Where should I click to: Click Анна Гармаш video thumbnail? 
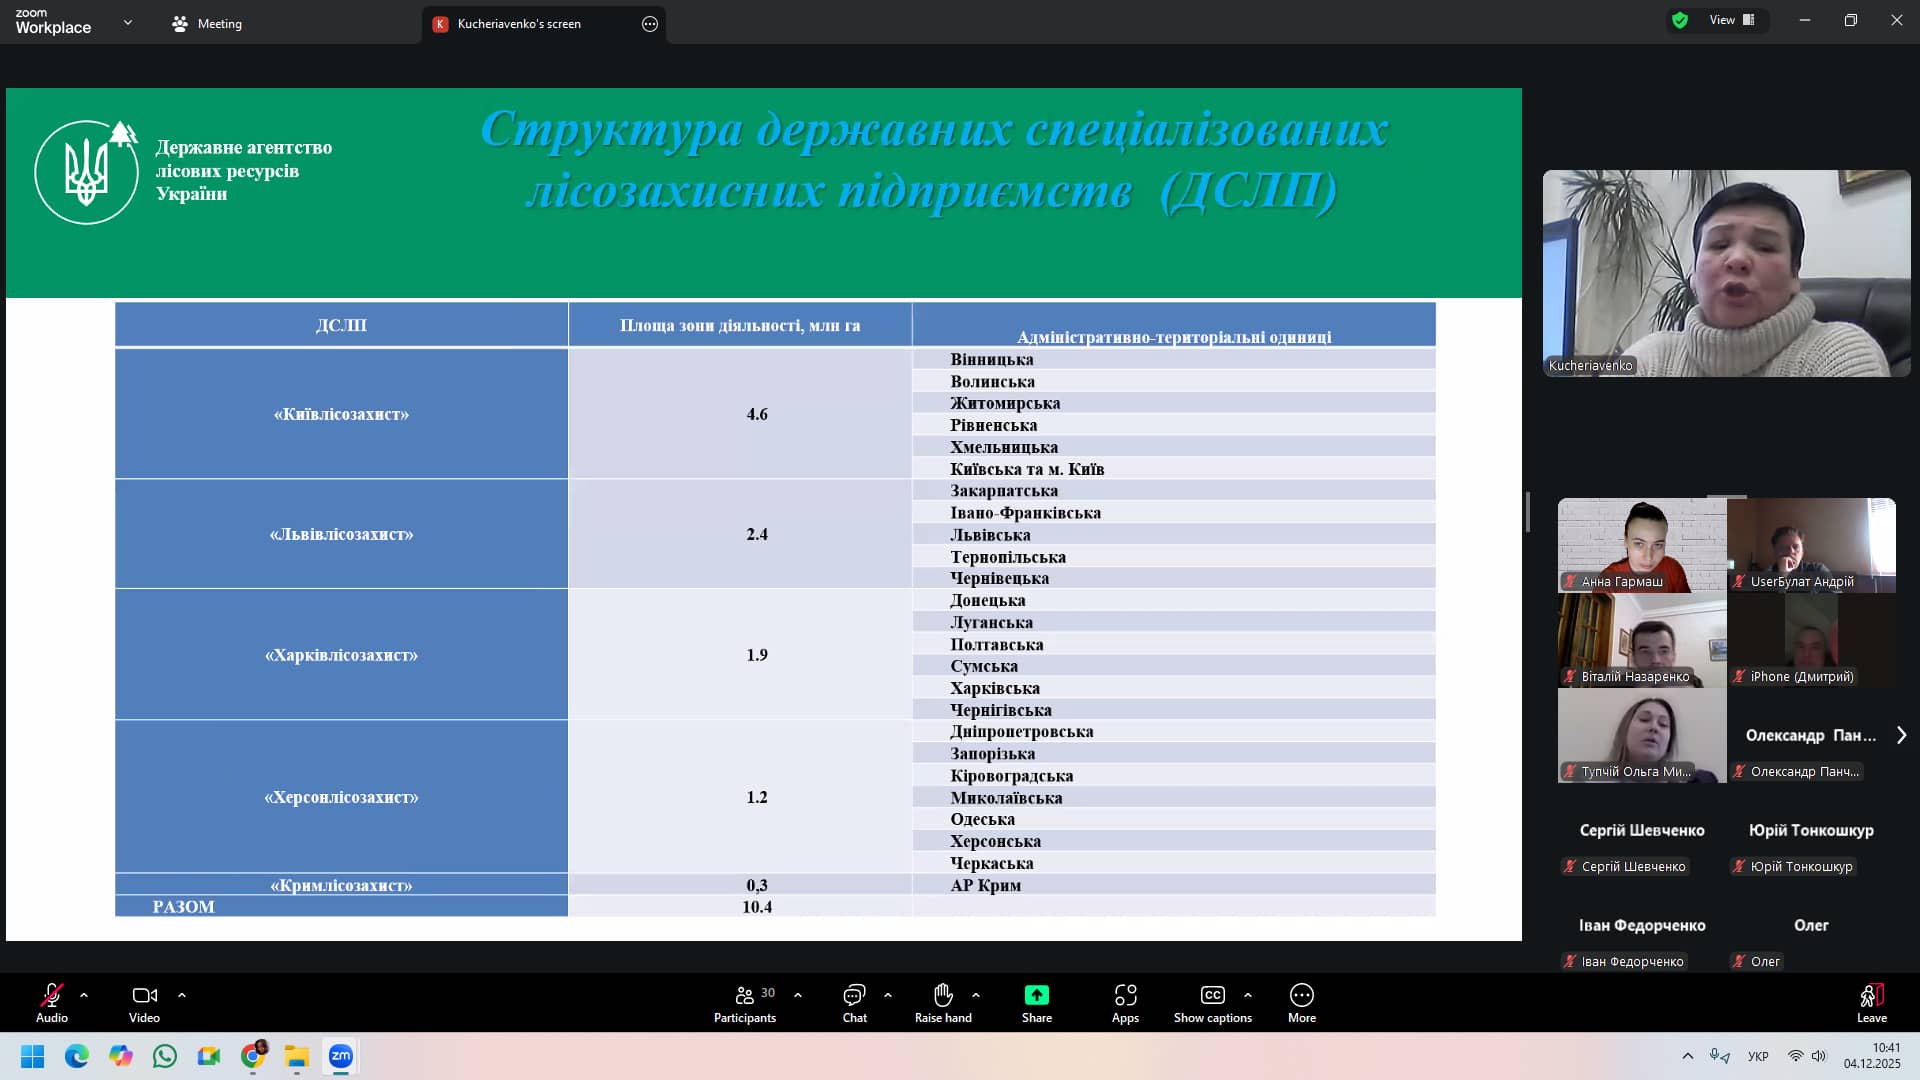[1641, 544]
